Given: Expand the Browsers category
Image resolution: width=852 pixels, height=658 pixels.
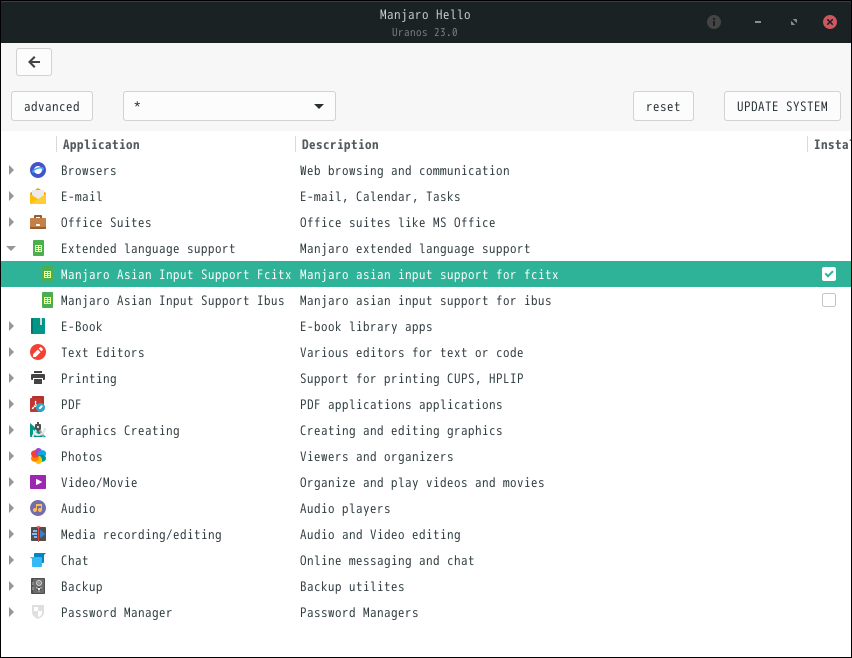Looking at the screenshot, I should click(x=11, y=170).
